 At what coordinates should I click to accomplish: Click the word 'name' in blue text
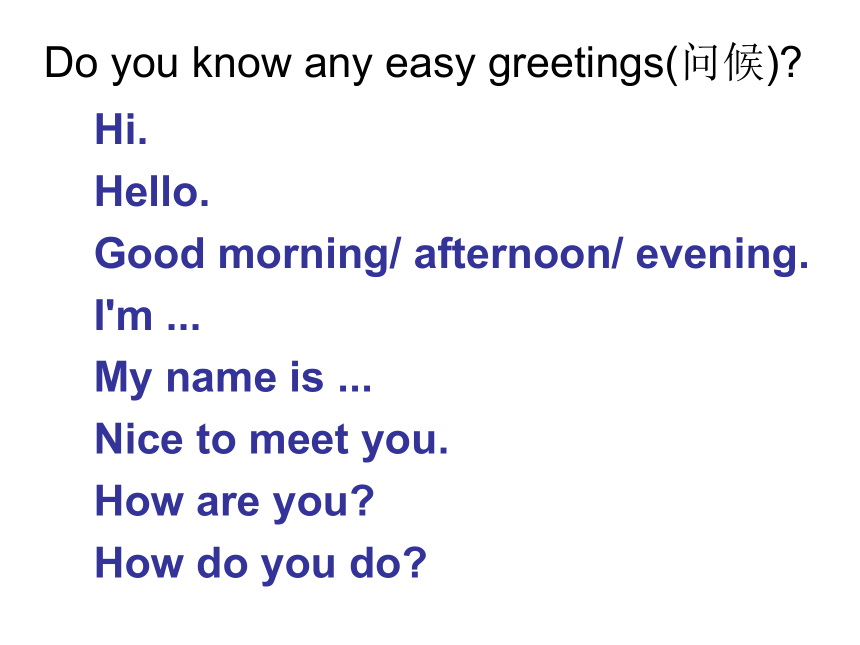coord(222,380)
